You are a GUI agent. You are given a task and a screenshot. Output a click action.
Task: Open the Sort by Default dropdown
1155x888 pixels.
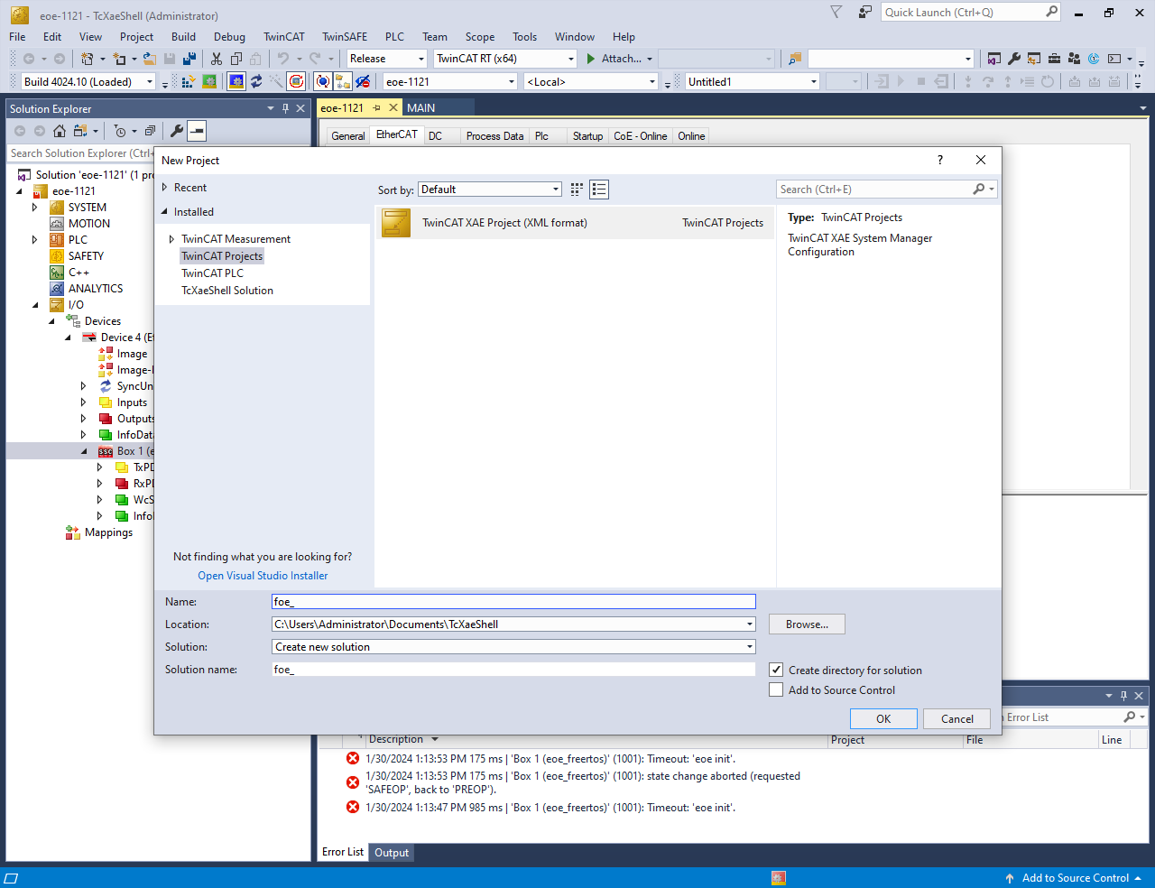click(x=490, y=189)
